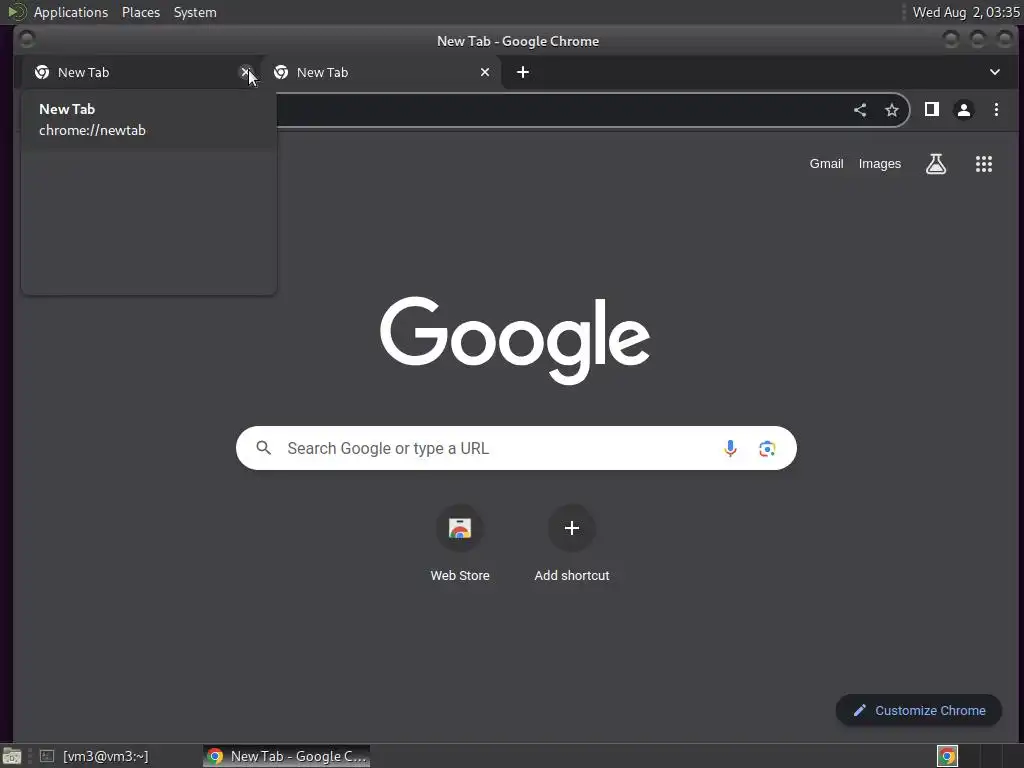The width and height of the screenshot is (1024, 768).
Task: Close the second New Tab tab
Action: [485, 72]
